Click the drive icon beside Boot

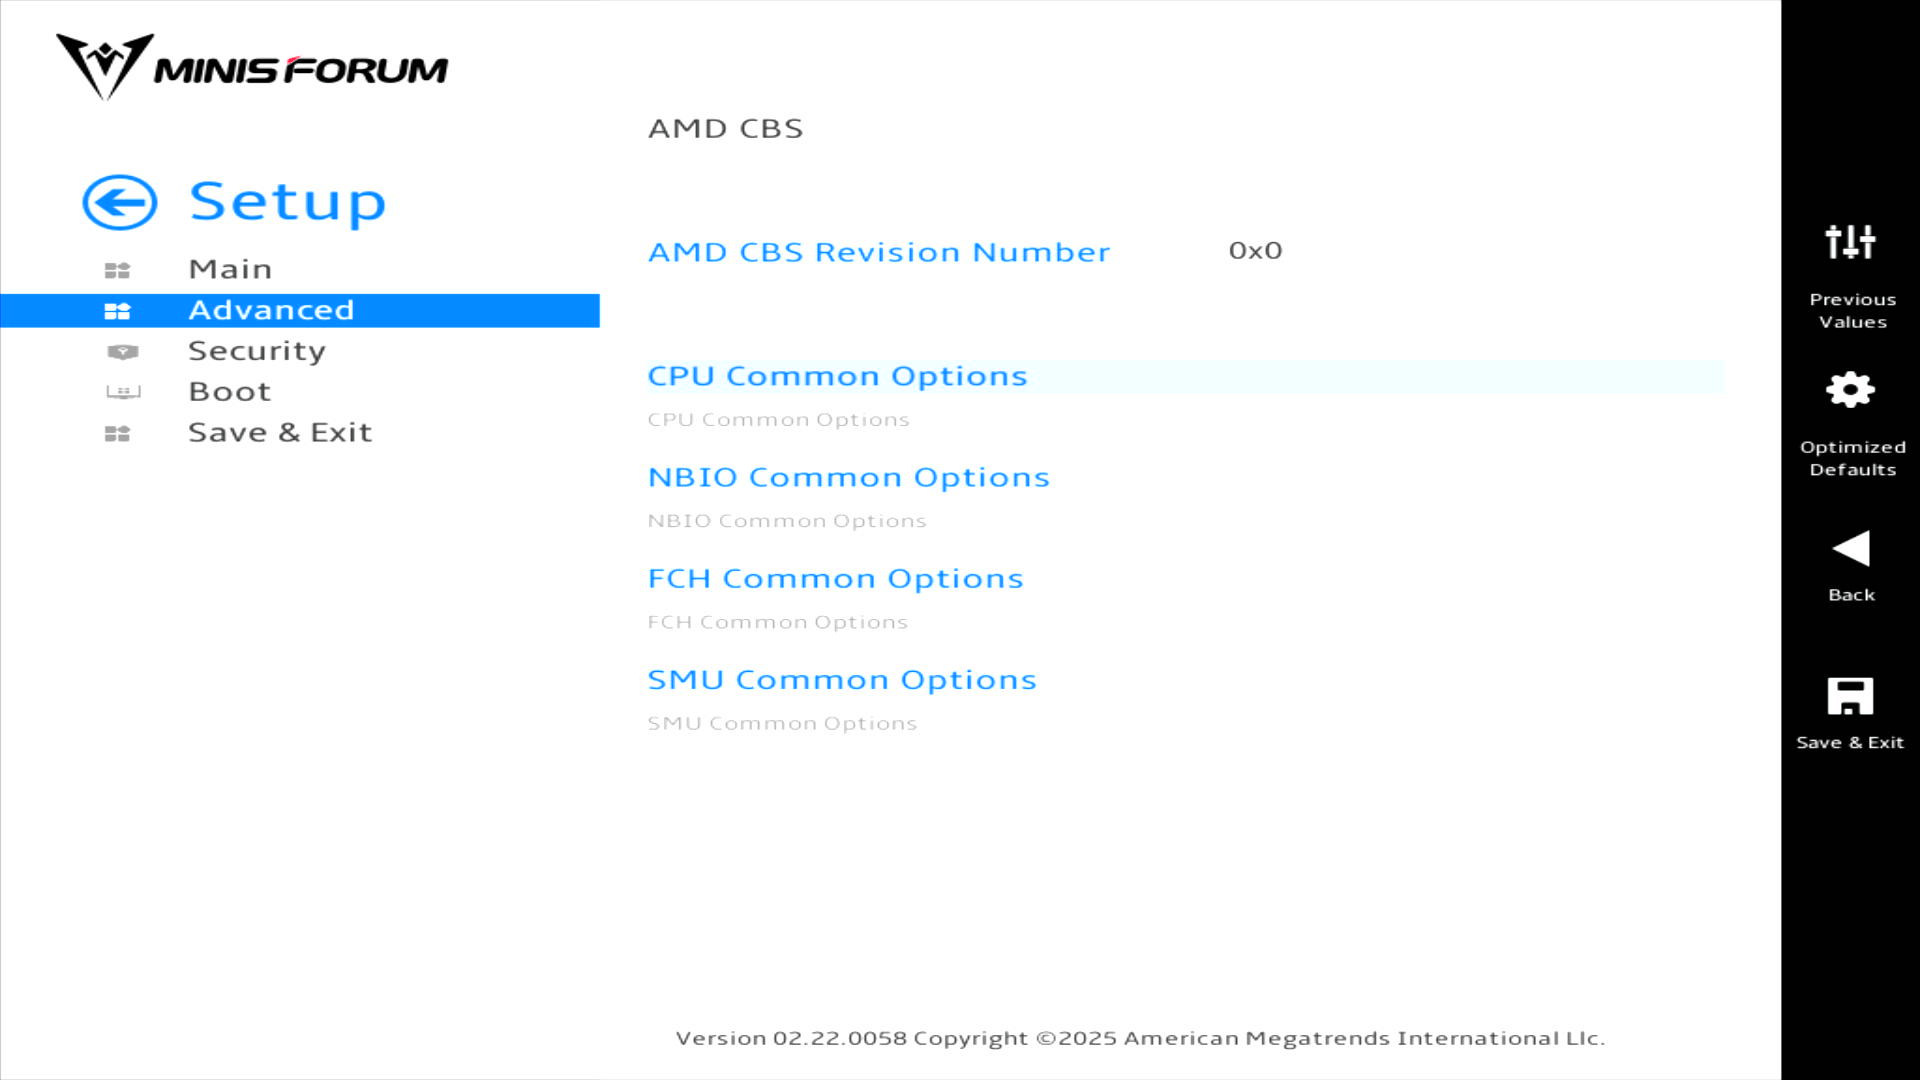123,392
